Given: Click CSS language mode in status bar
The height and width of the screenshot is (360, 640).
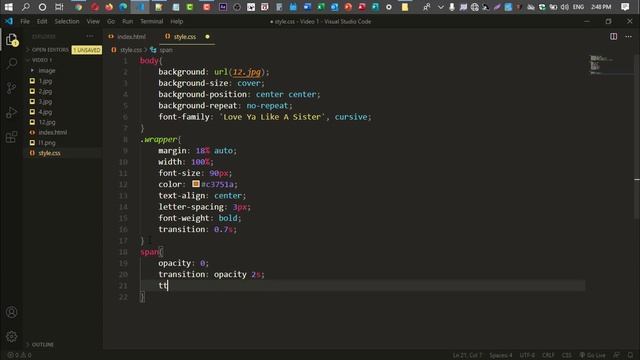Looking at the screenshot, I should coord(566,355).
